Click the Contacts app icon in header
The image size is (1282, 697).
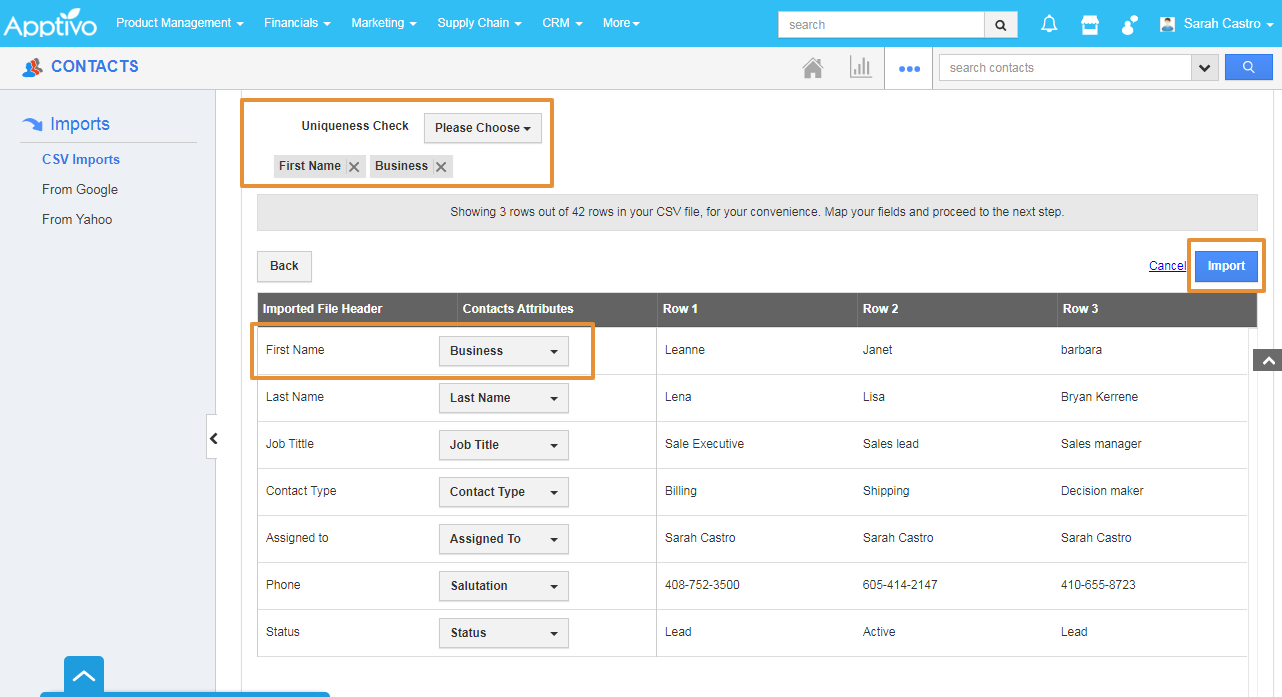click(x=32, y=67)
